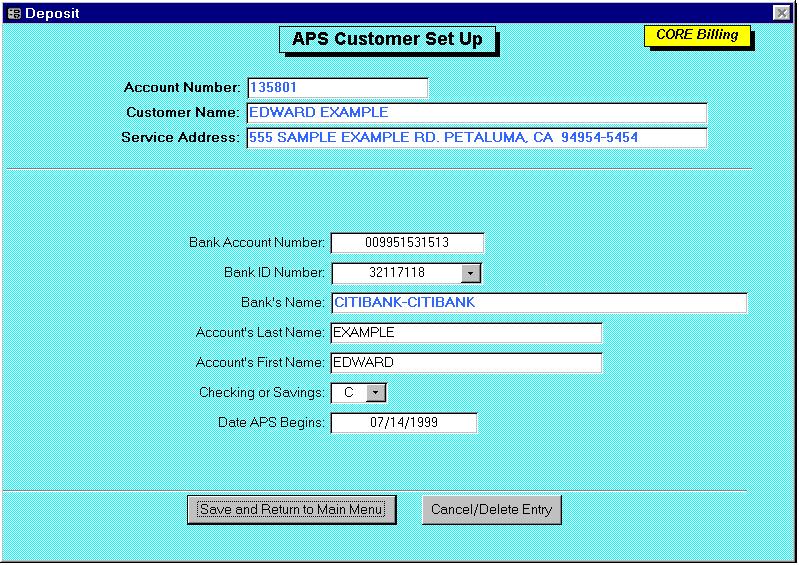Click the Deposit window title text
The height and width of the screenshot is (565, 799).
[52, 13]
